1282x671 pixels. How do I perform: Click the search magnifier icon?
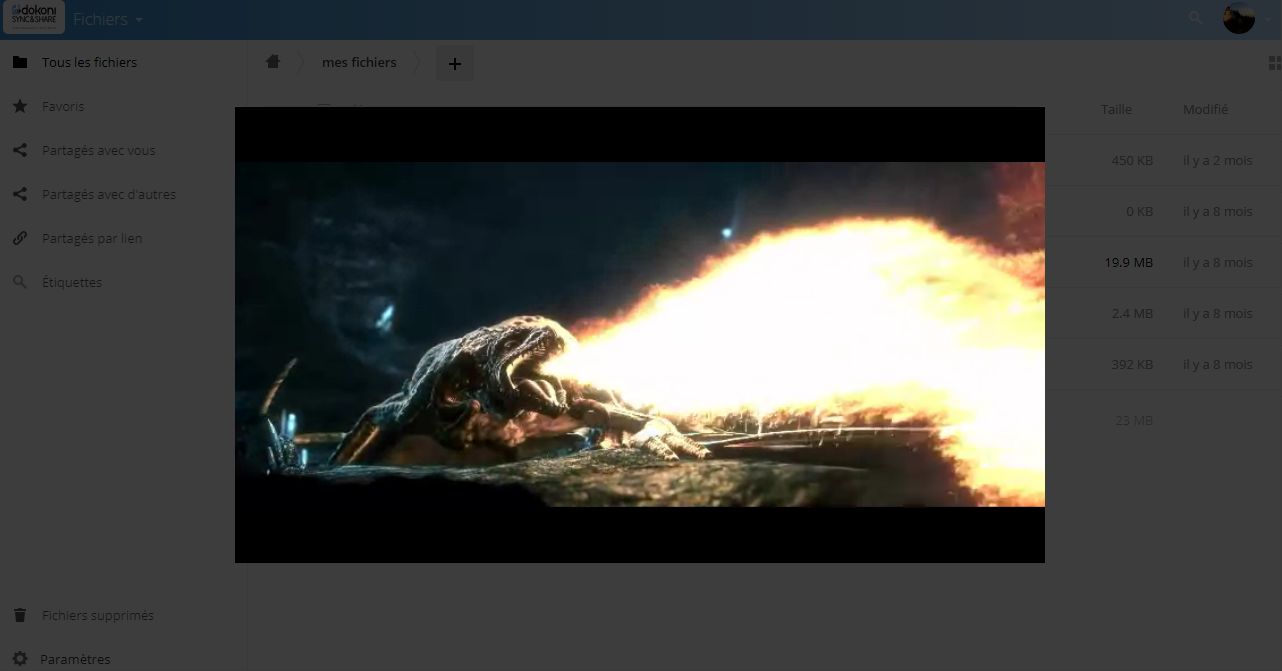1195,18
